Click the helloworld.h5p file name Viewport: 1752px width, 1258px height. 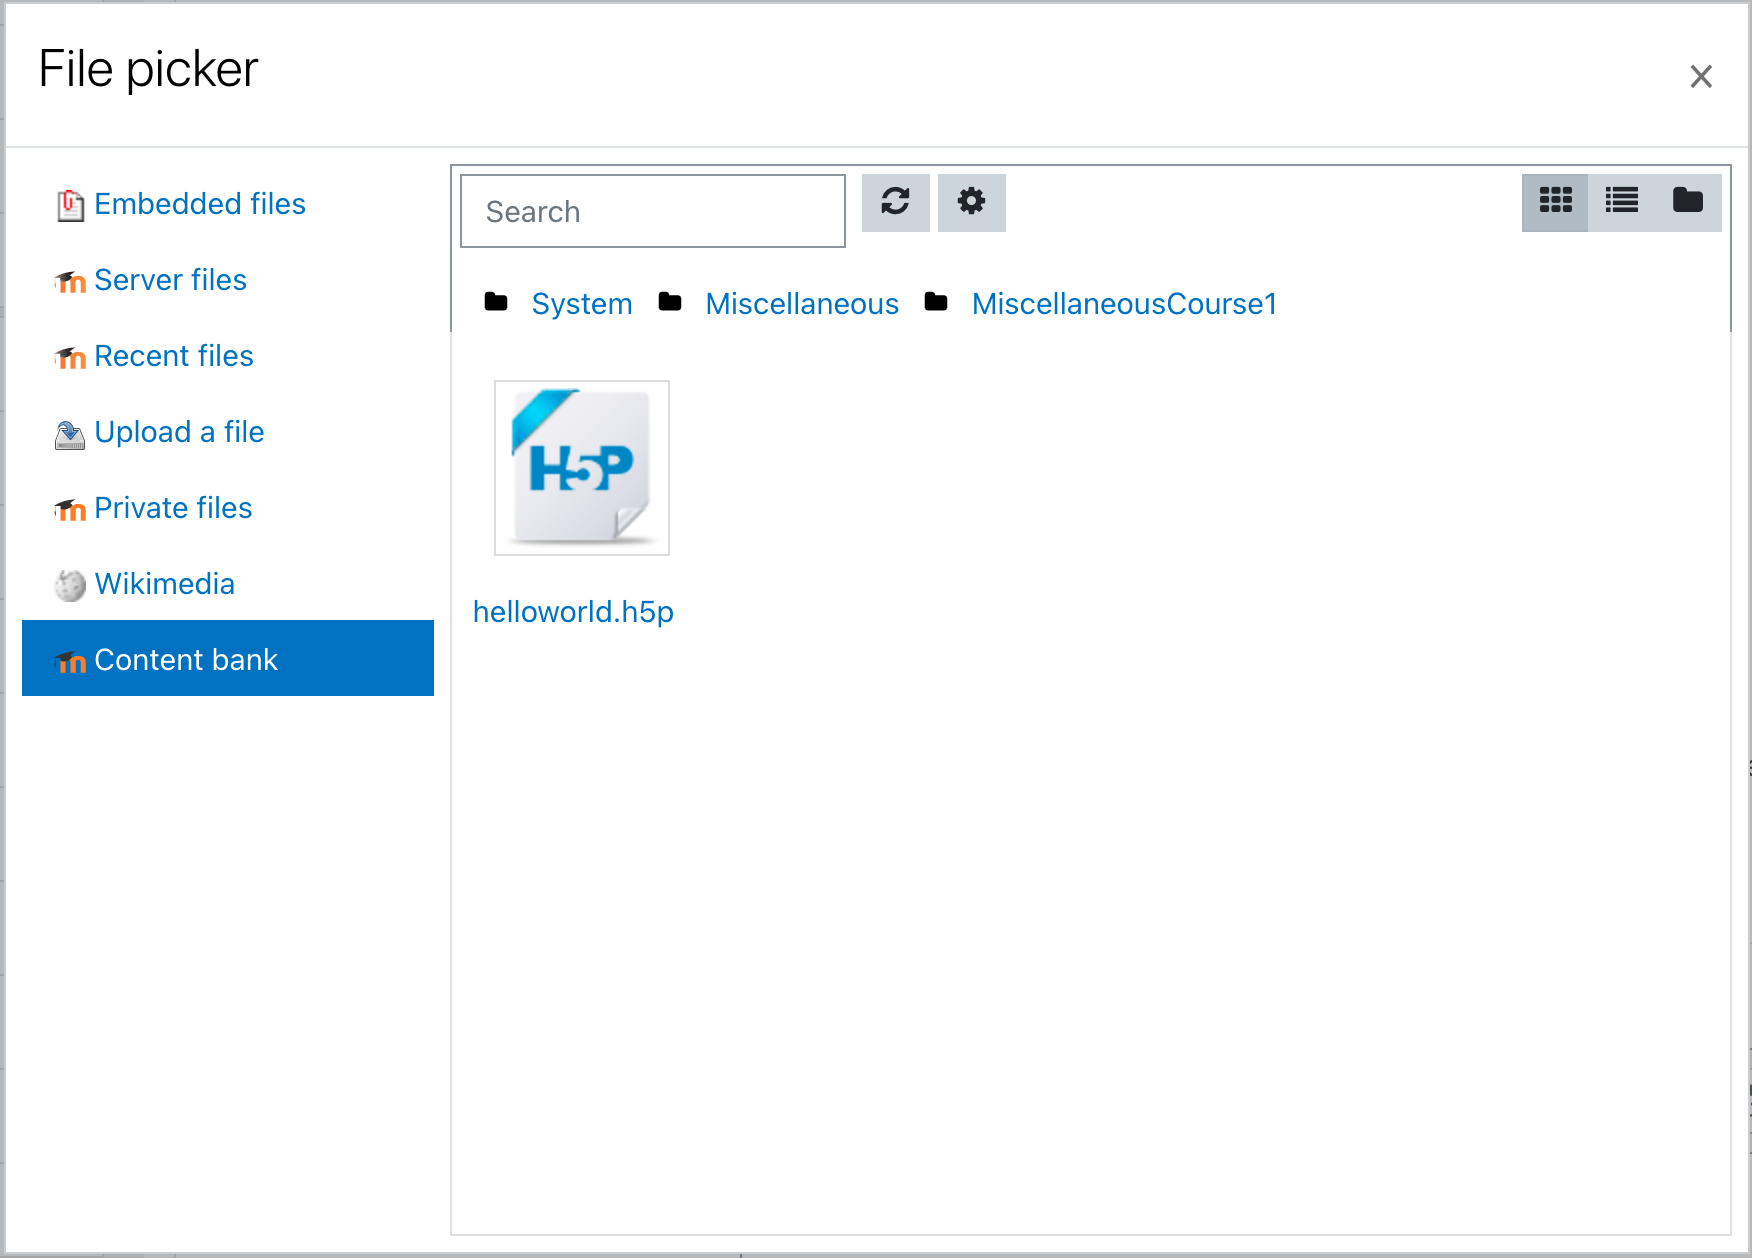pos(573,612)
